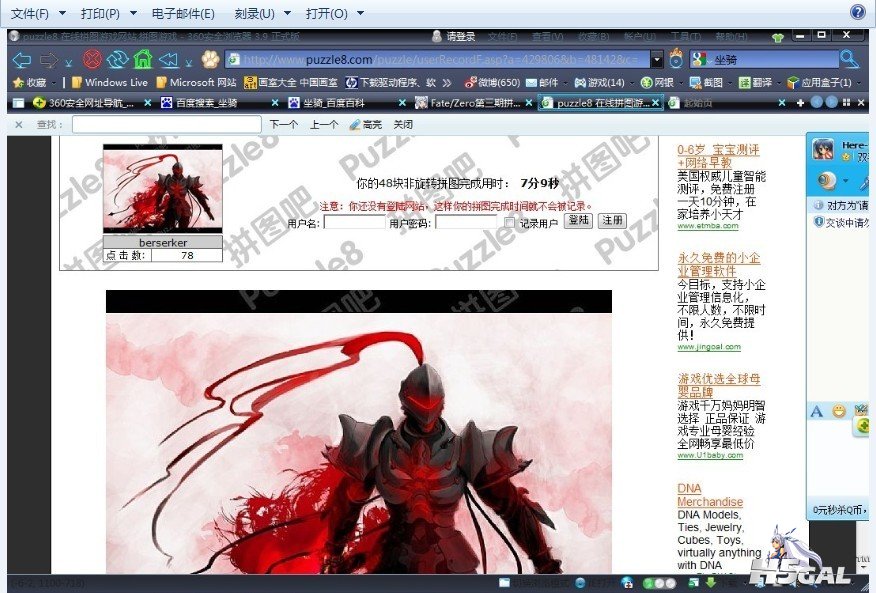
Task: Open the Microsoft 网站 bookmark
Action: [196, 83]
